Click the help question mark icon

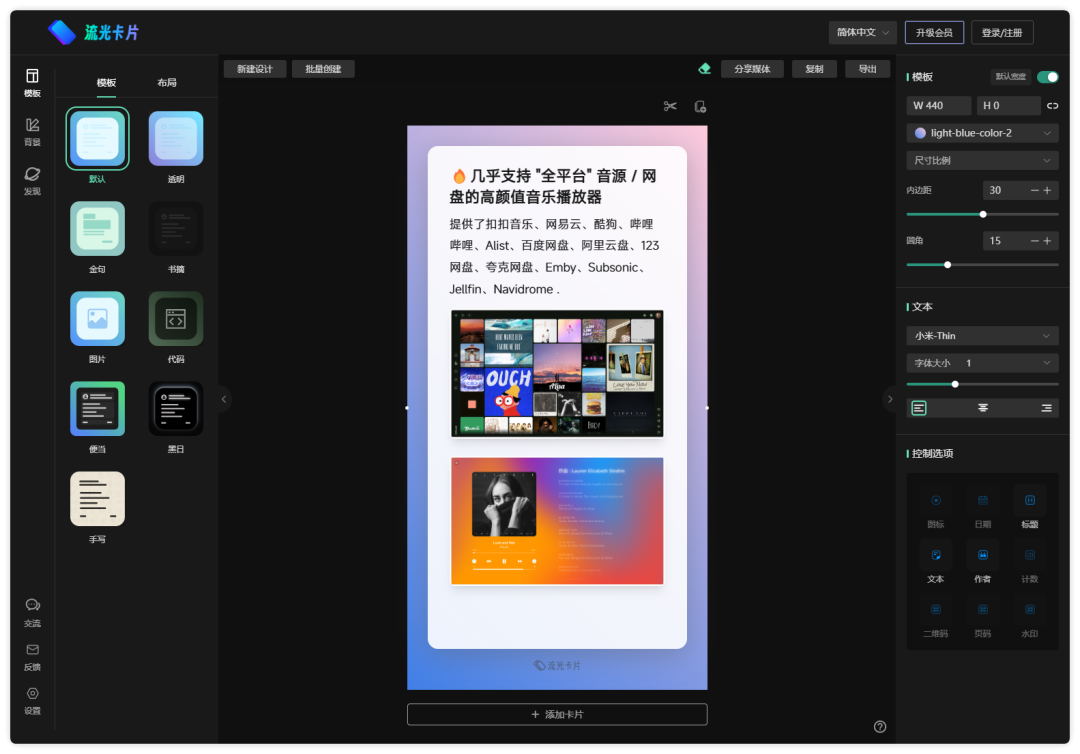pyautogui.click(x=880, y=727)
